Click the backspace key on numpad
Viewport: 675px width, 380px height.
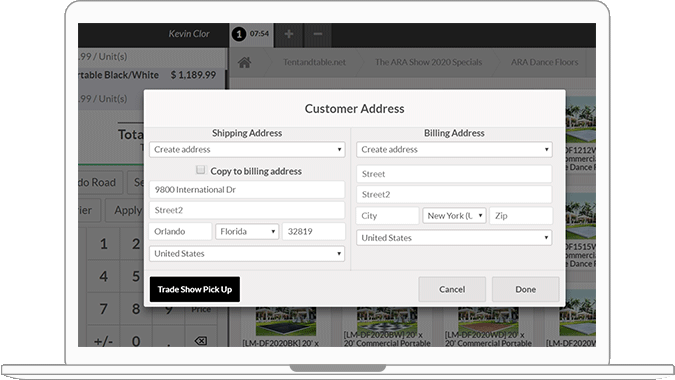[x=201, y=341]
